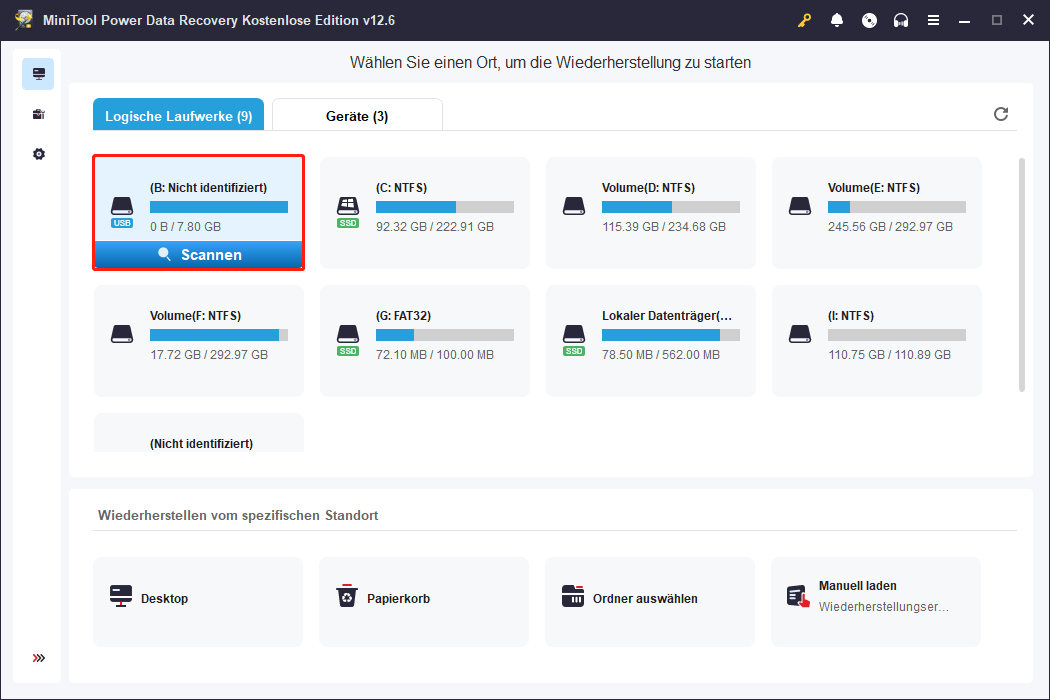Image resolution: width=1050 pixels, height=700 pixels.
Task: Click the drive list vertical scrollbar
Action: point(1021,274)
